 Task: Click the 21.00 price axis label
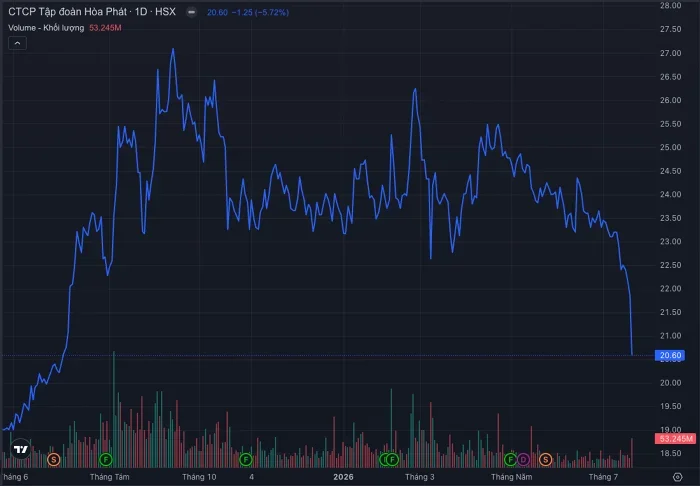point(671,336)
